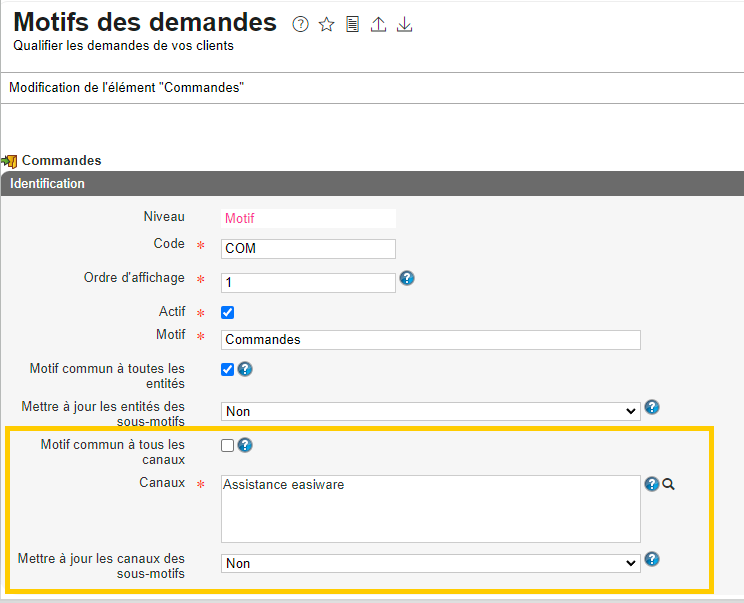The width and height of the screenshot is (744, 603).
Task: View help for Mettre à jour les canaux
Action: (x=652, y=559)
